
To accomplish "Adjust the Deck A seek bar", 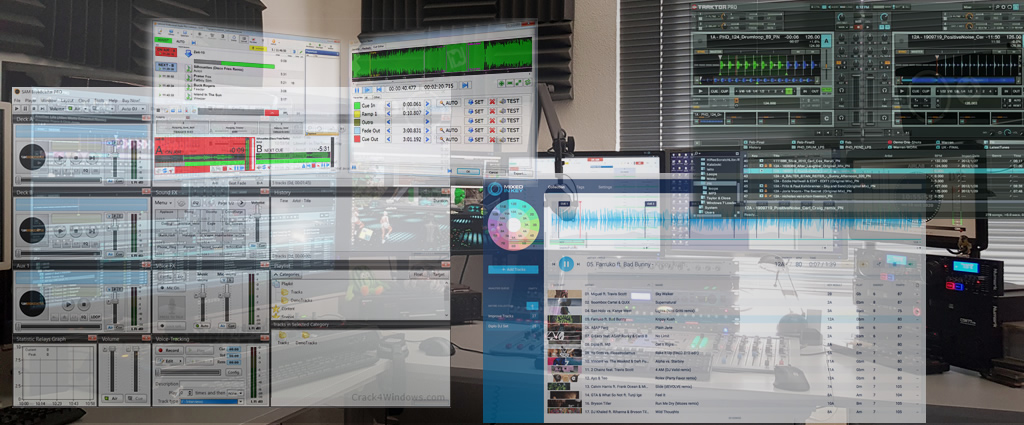I will point(60,179).
